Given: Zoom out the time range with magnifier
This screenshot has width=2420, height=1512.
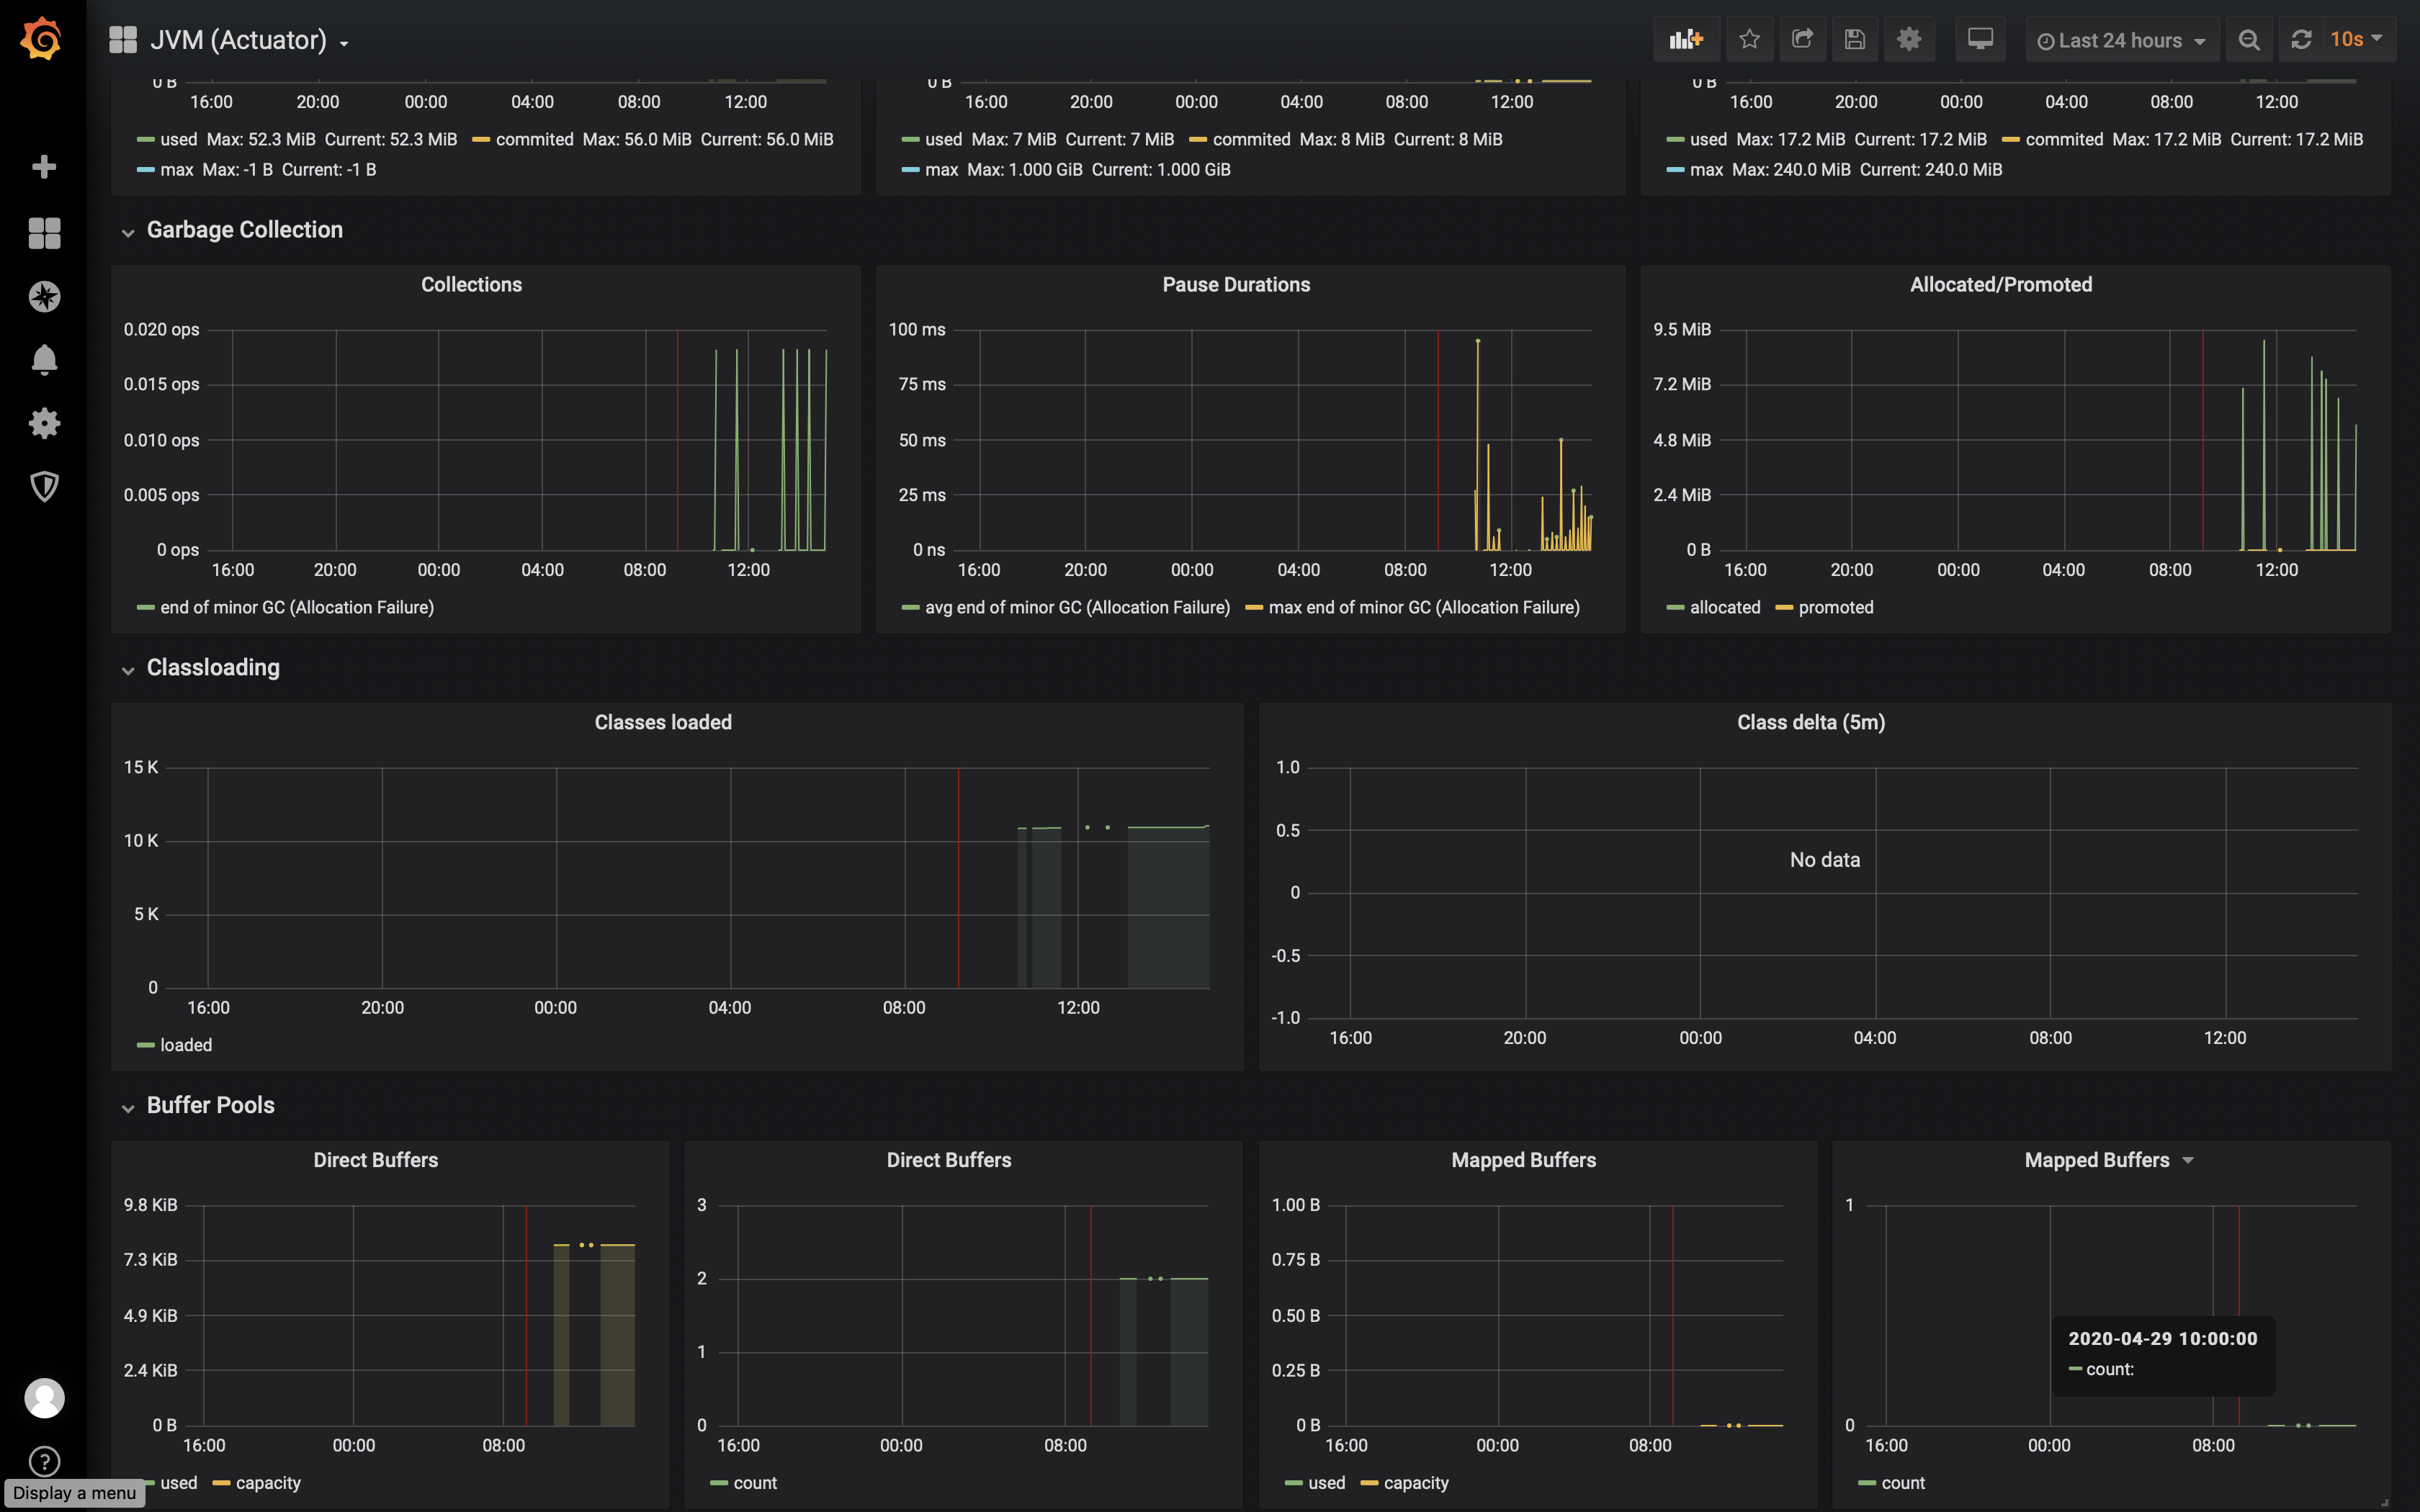Looking at the screenshot, I should pos(2249,40).
